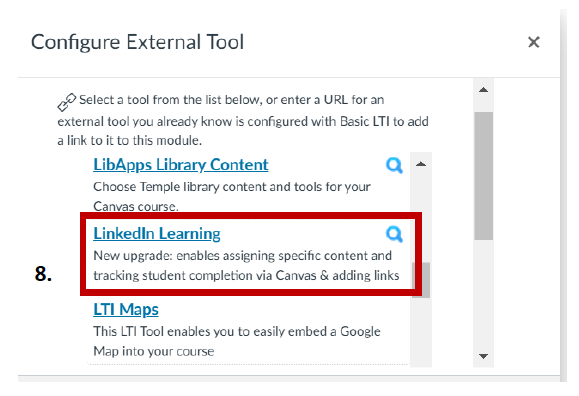Viewport: 579px width, 396px height.
Task: Click the chain link icon beside instructions
Action: (x=66, y=102)
